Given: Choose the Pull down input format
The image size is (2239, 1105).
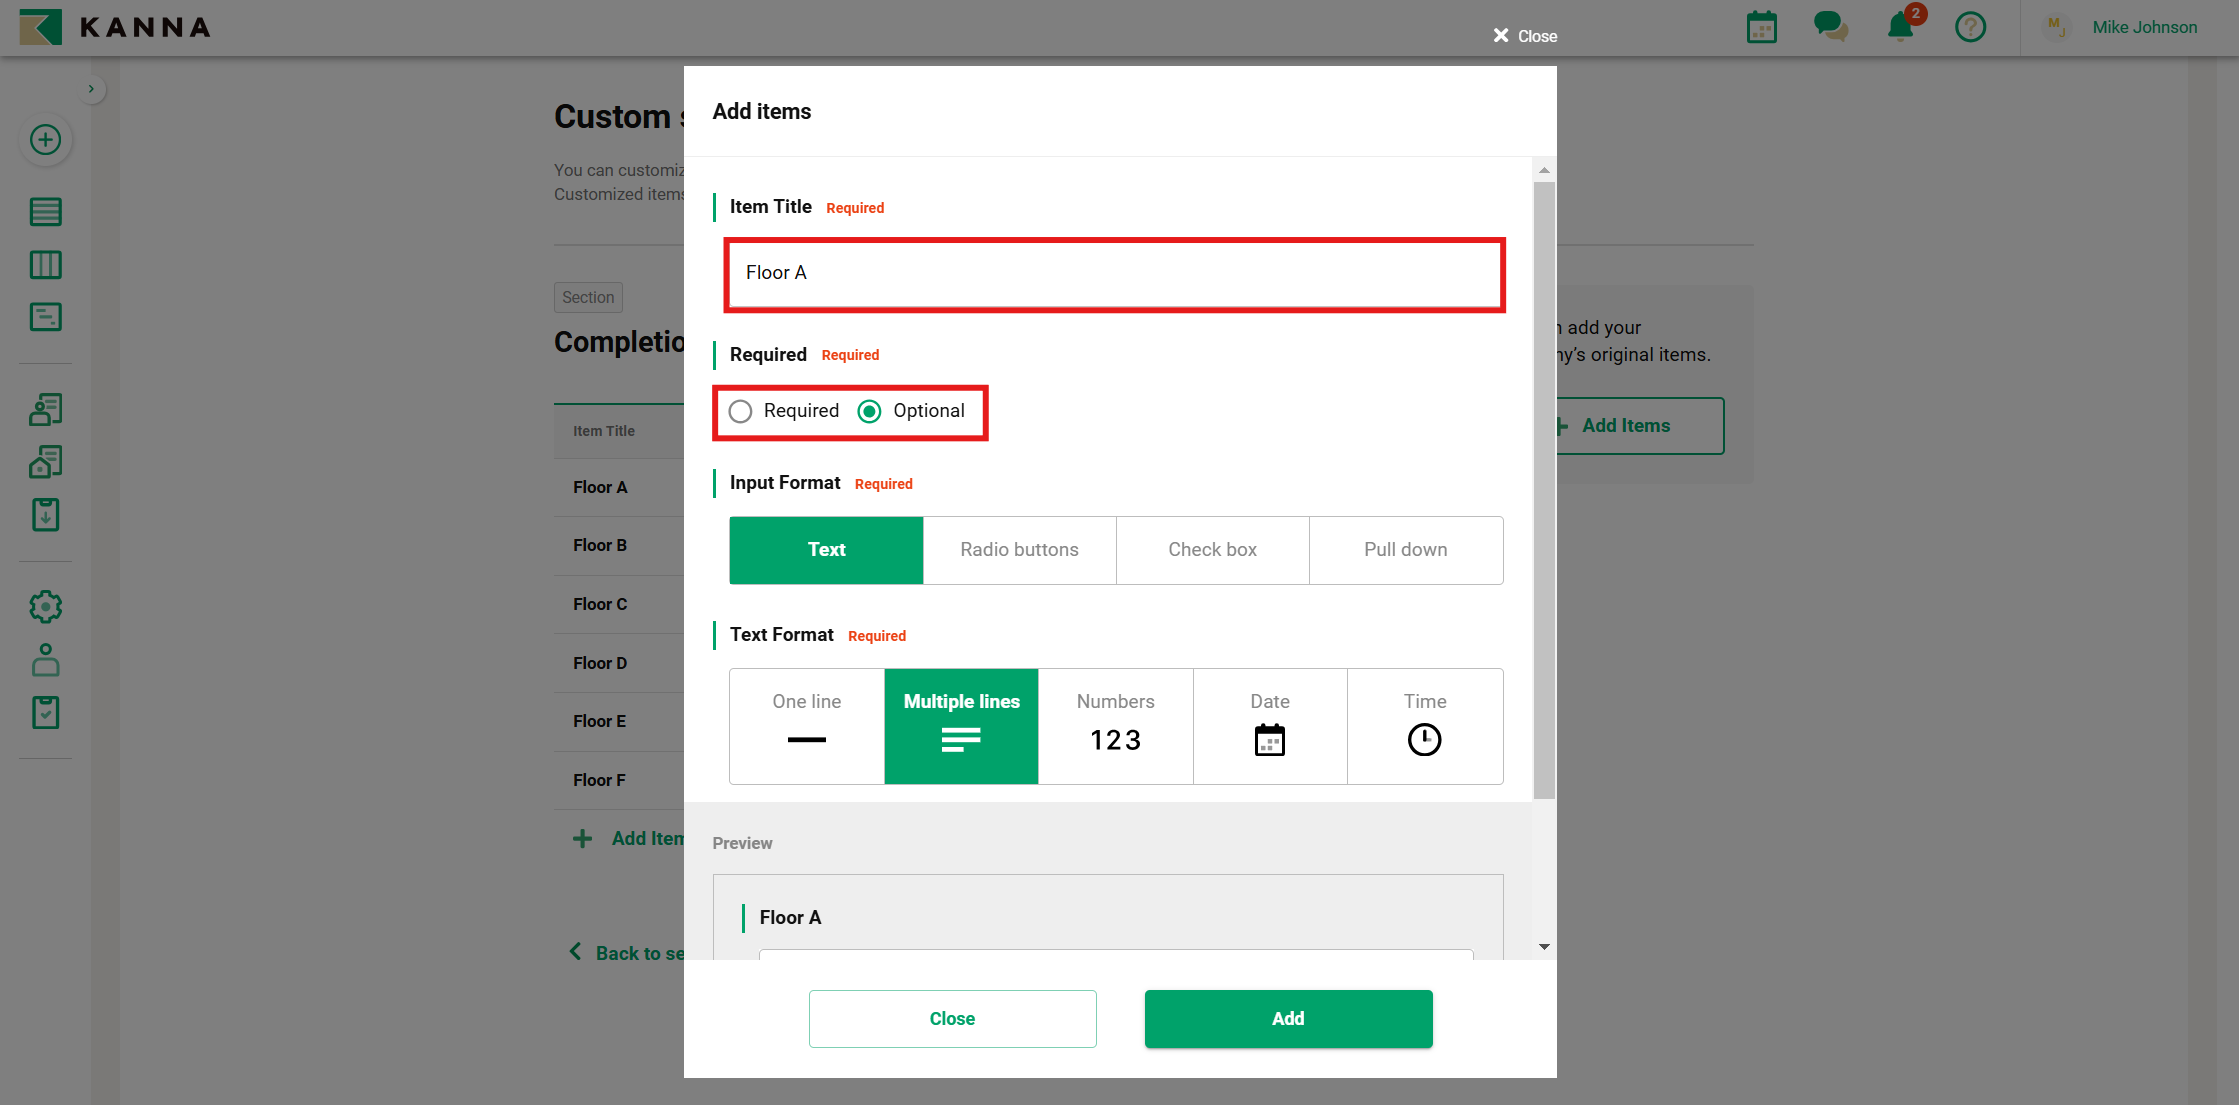Looking at the screenshot, I should [x=1405, y=550].
